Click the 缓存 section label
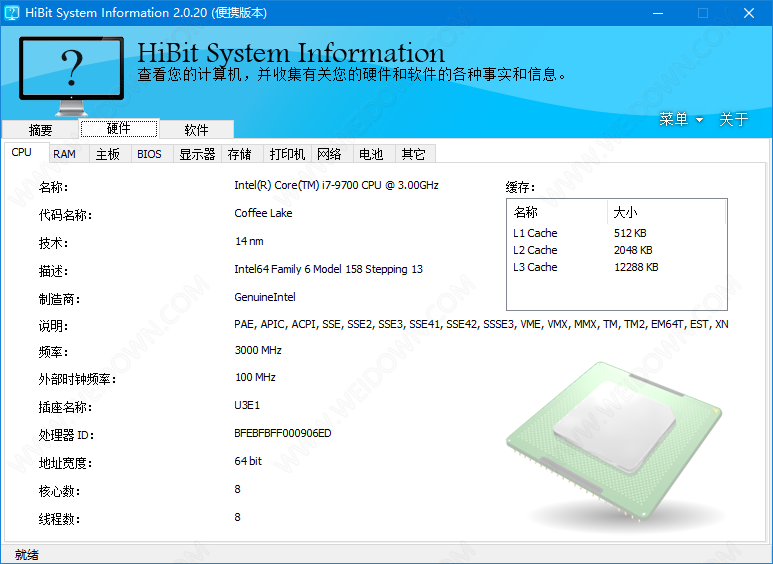This screenshot has width=773, height=564. pos(520,187)
